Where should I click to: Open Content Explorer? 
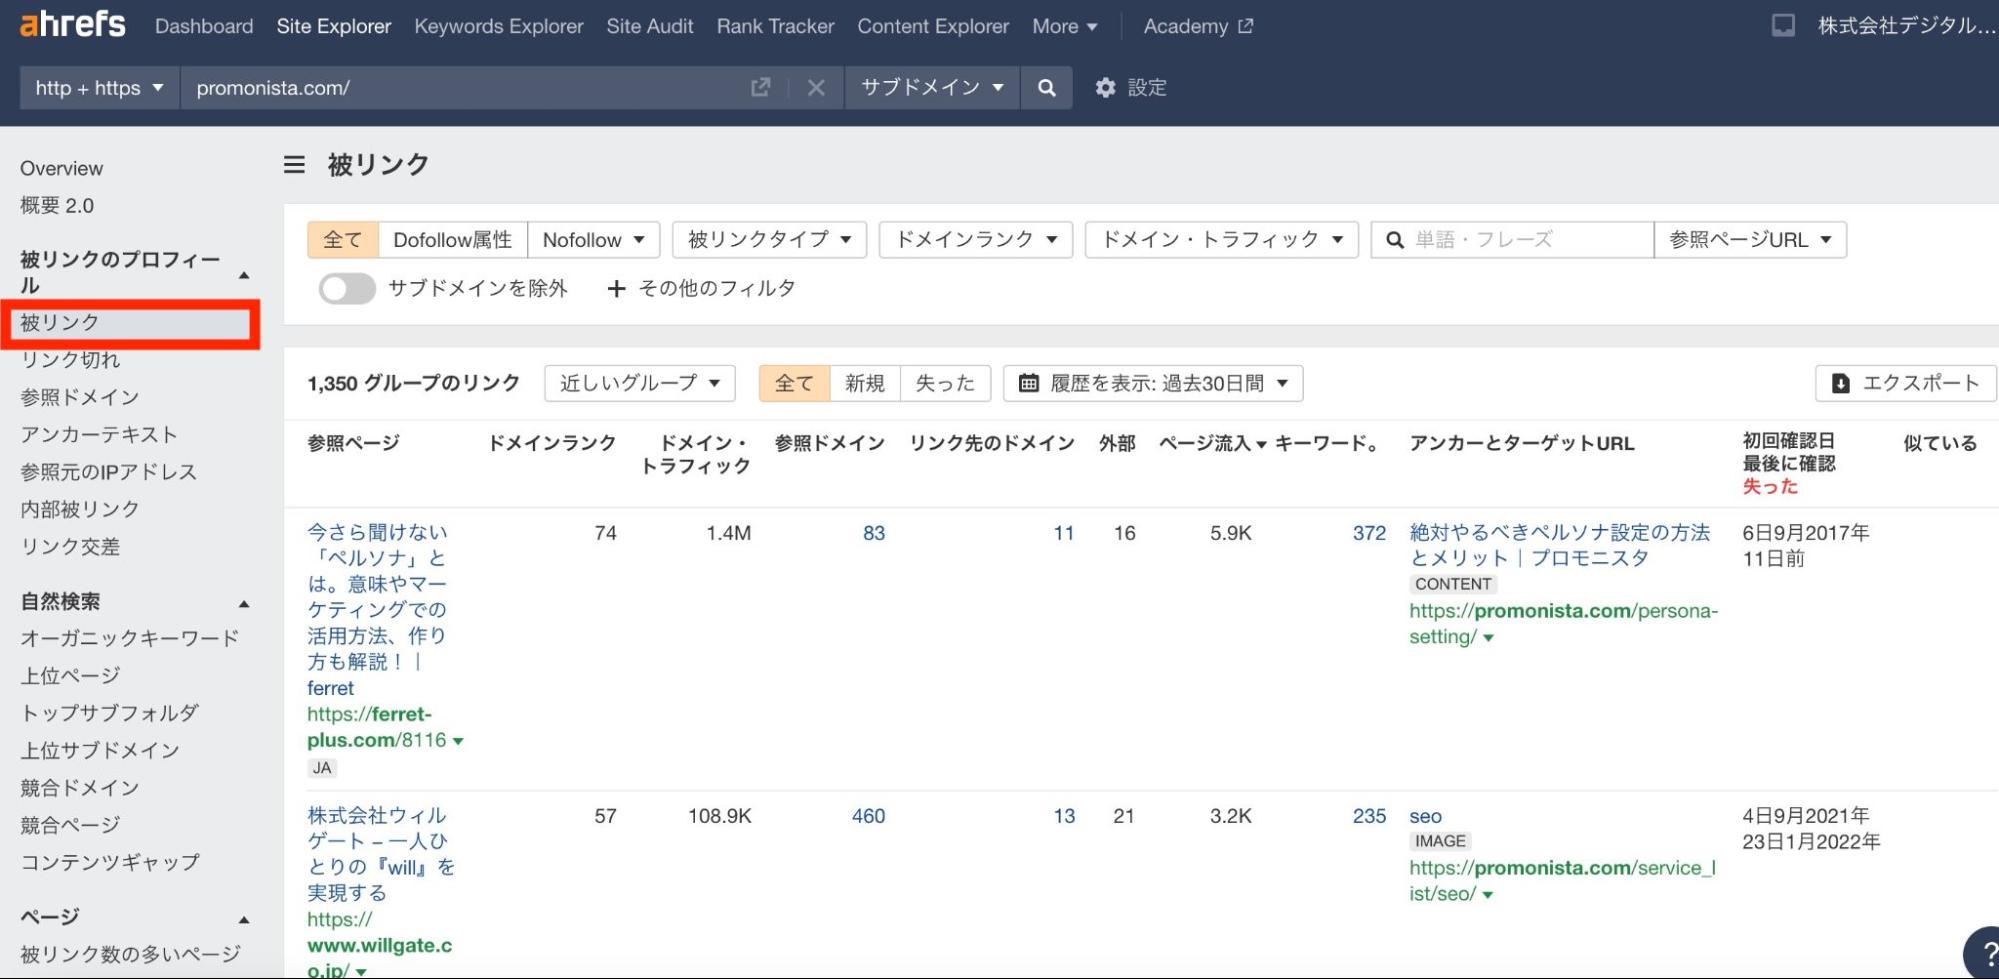coord(933,26)
